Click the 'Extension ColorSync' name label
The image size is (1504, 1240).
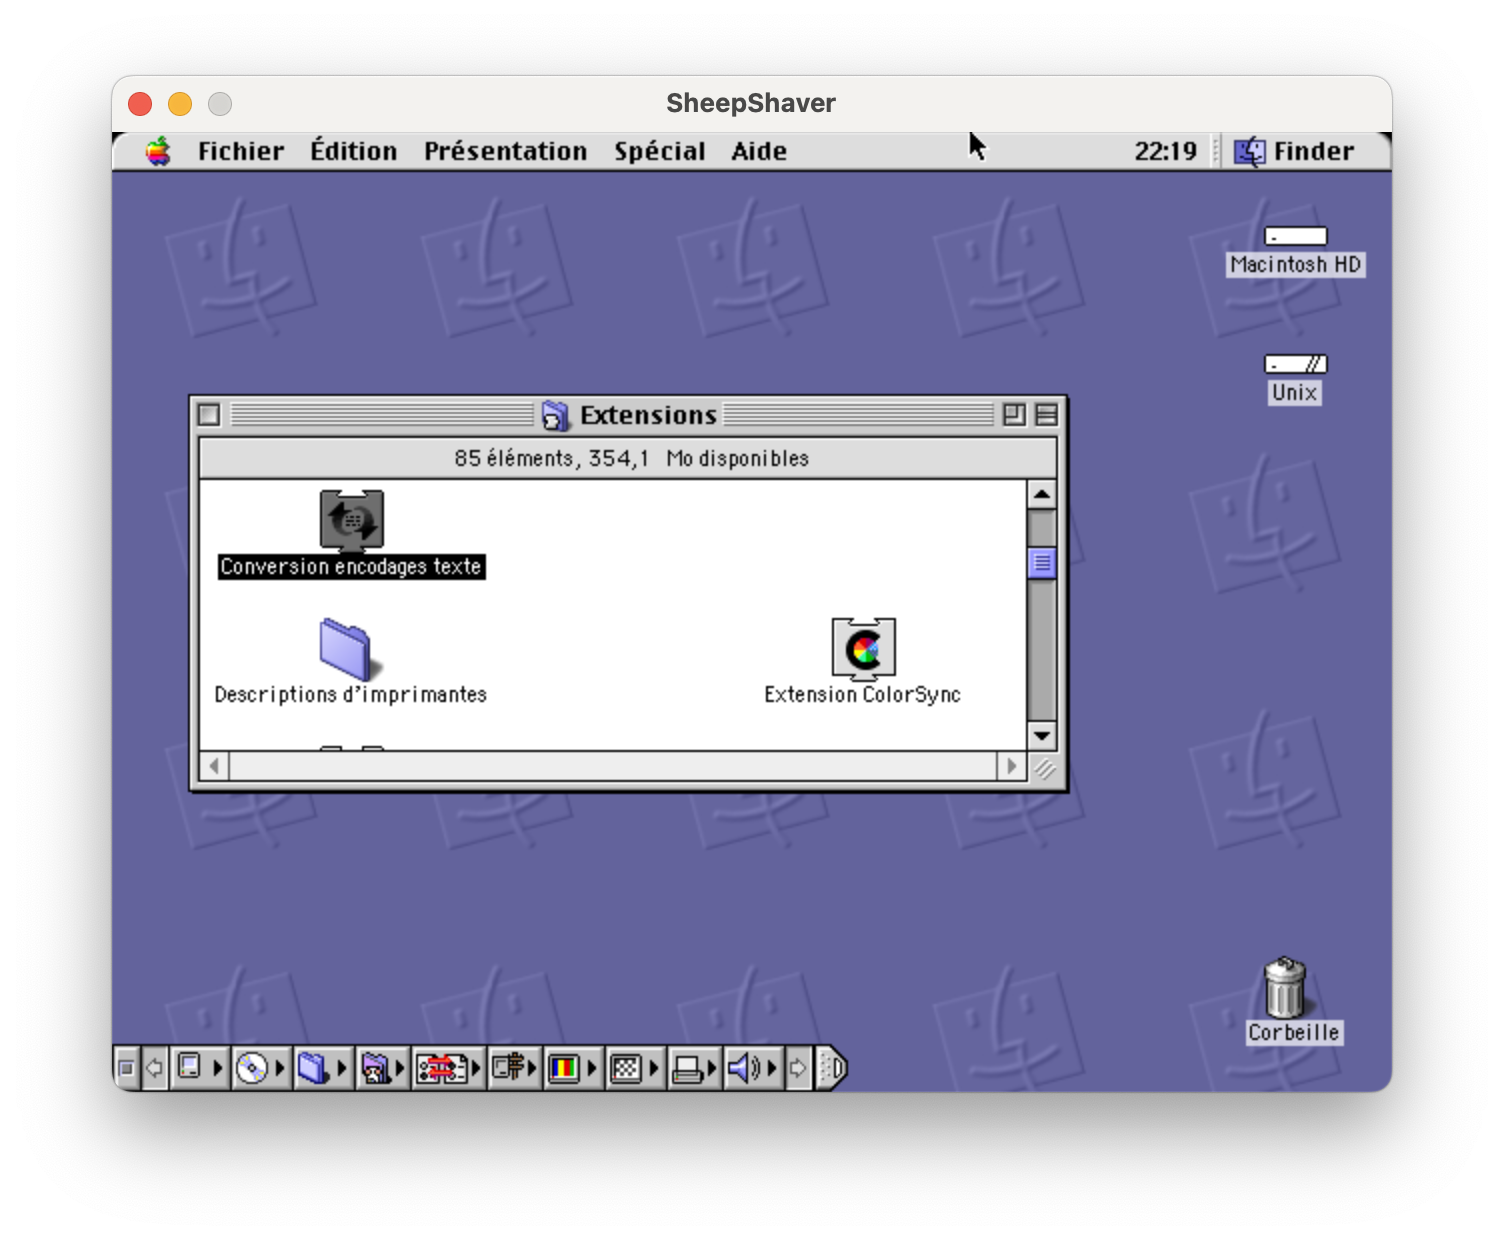[x=862, y=695]
